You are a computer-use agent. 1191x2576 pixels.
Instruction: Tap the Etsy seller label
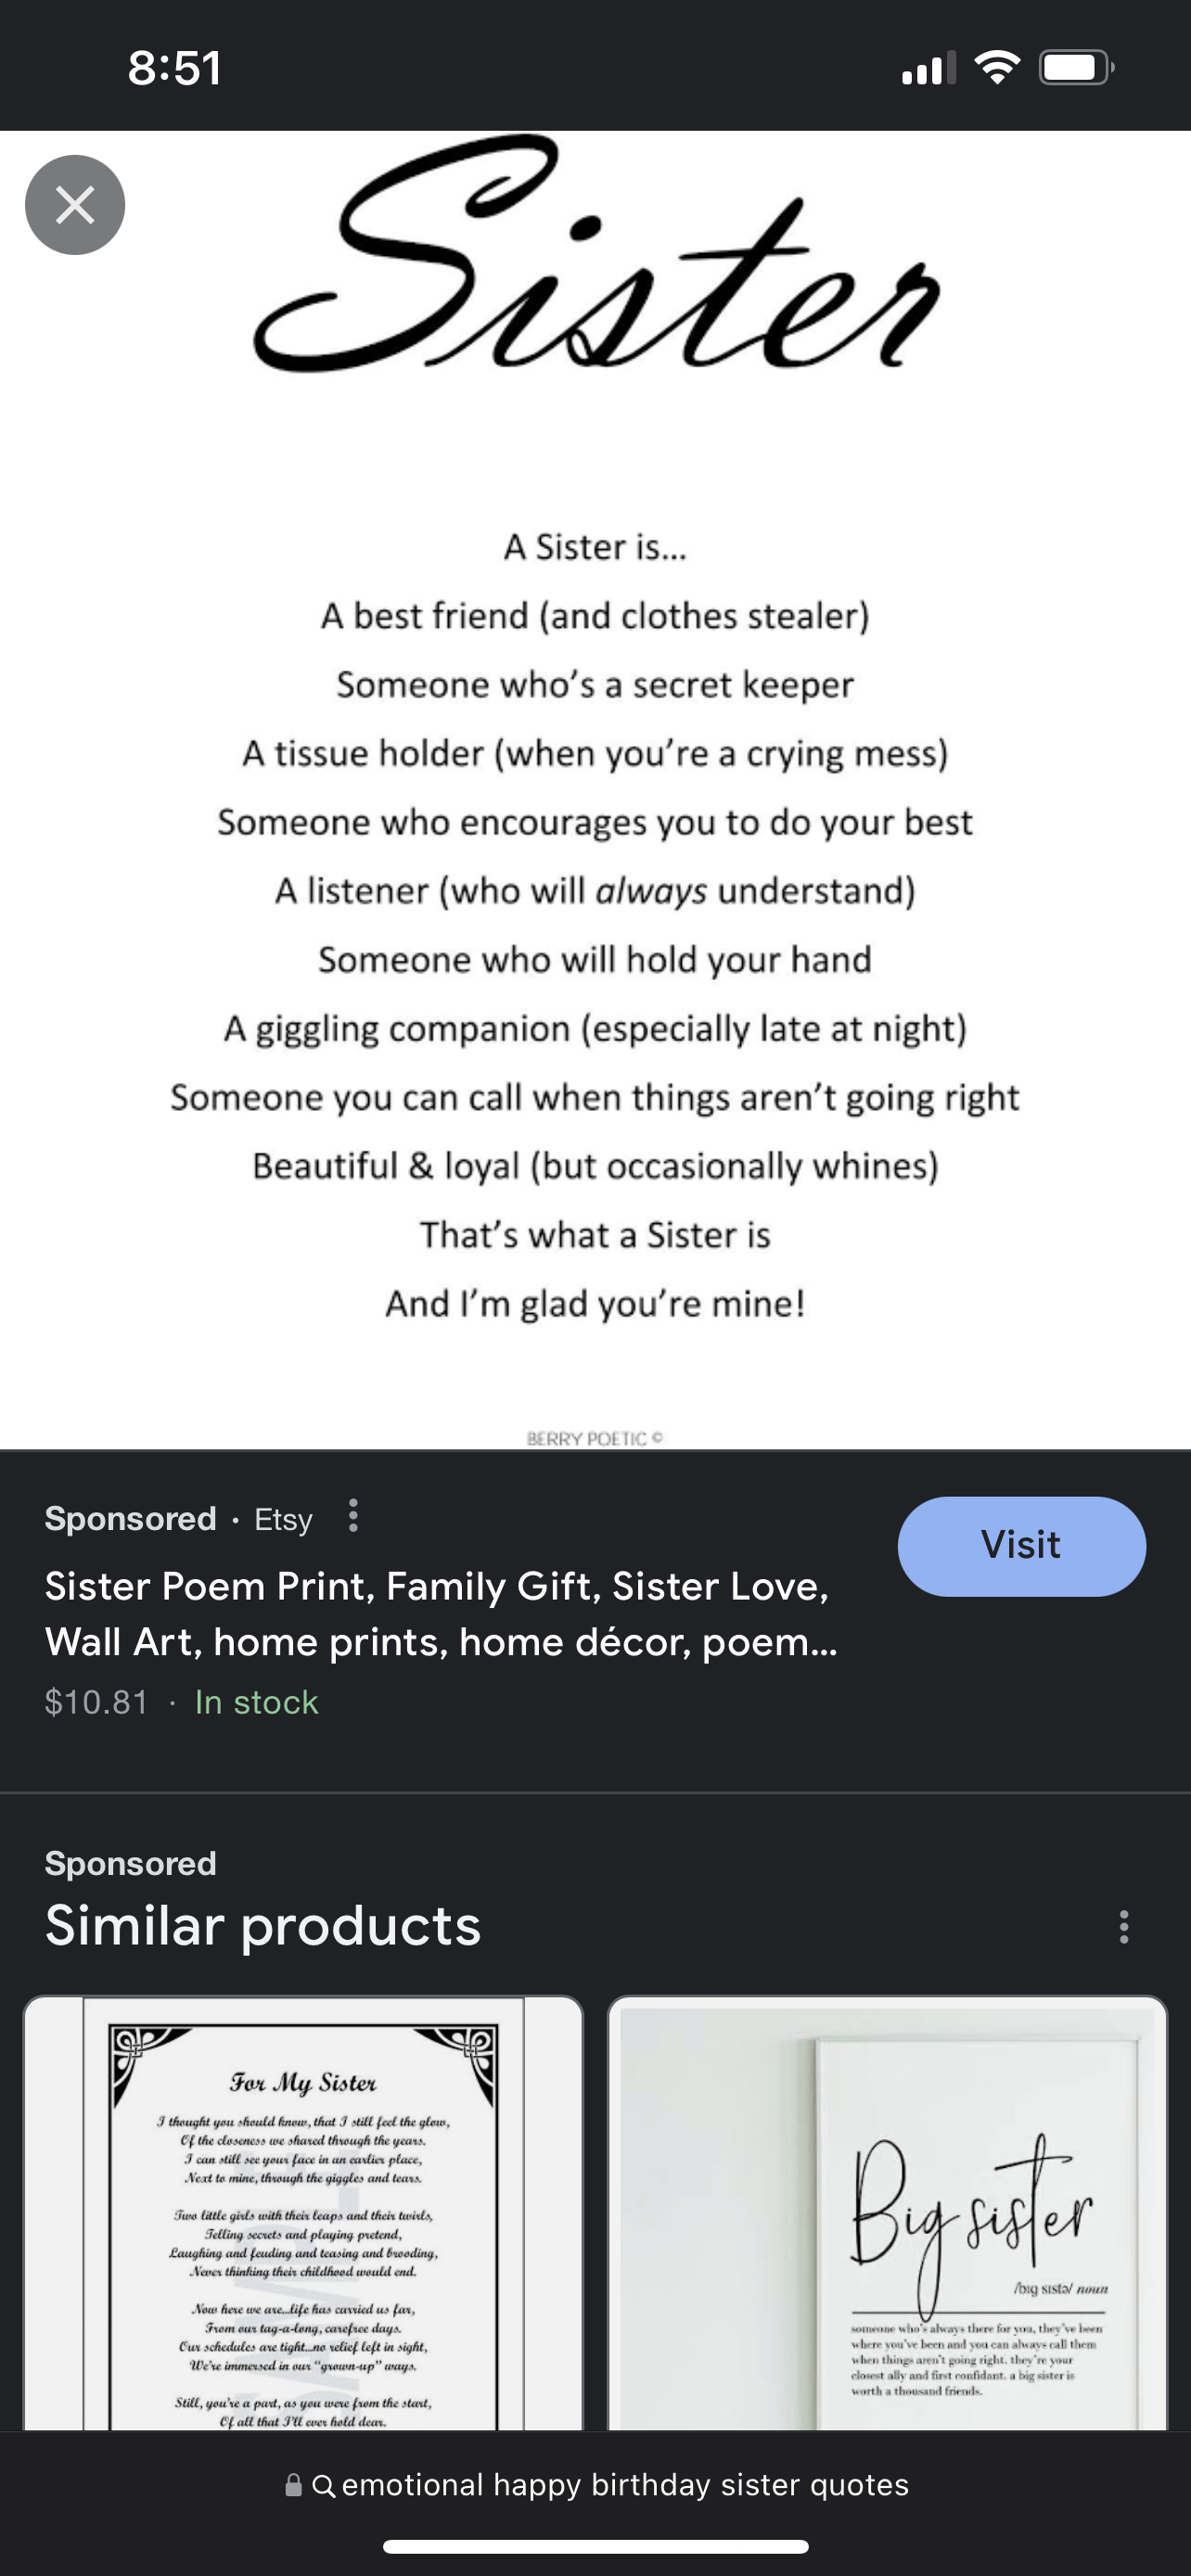pyautogui.click(x=283, y=1519)
